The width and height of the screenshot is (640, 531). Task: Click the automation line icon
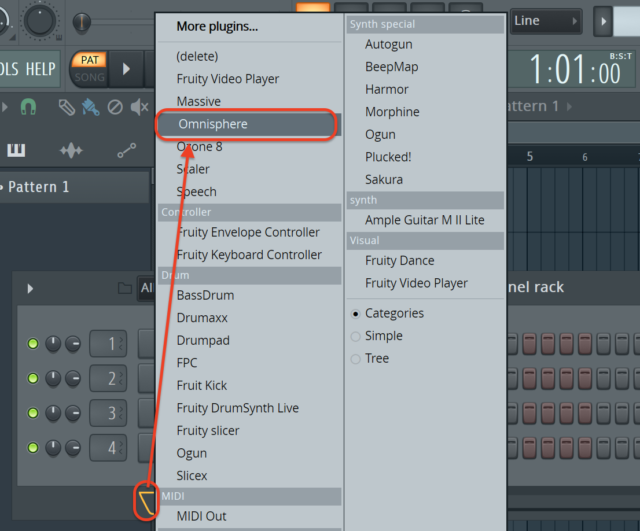126,150
